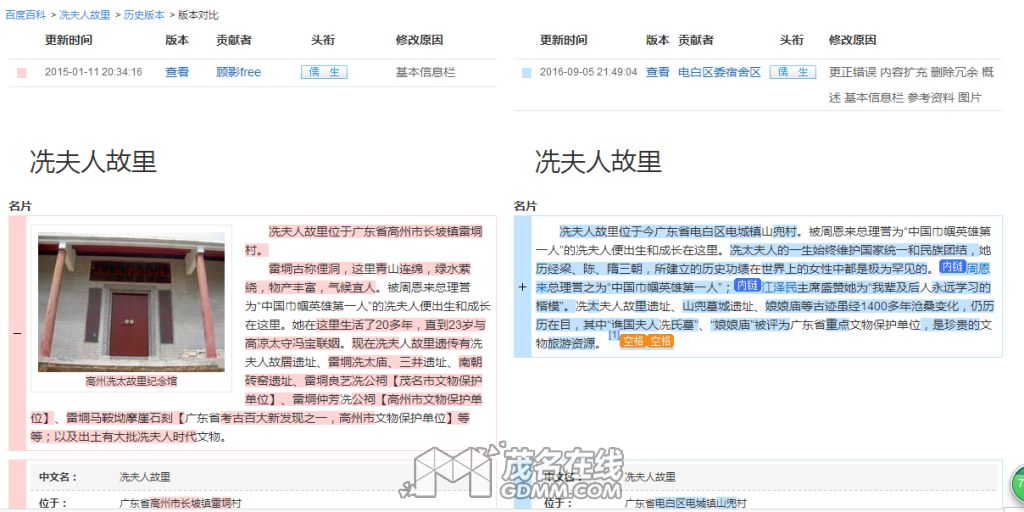This screenshot has height=512, width=1024.
Task: Click the second orange 空格 tag
Action: tap(661, 341)
